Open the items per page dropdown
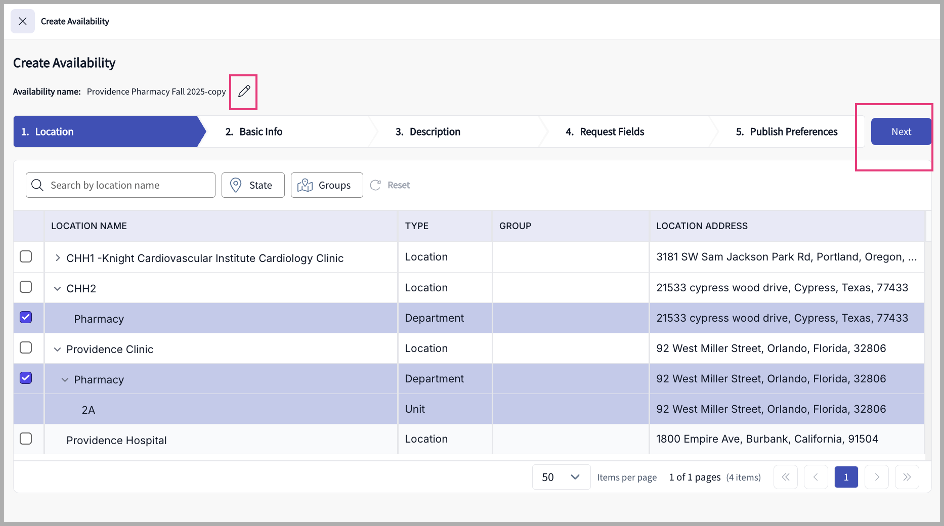The height and width of the screenshot is (526, 944). 560,477
